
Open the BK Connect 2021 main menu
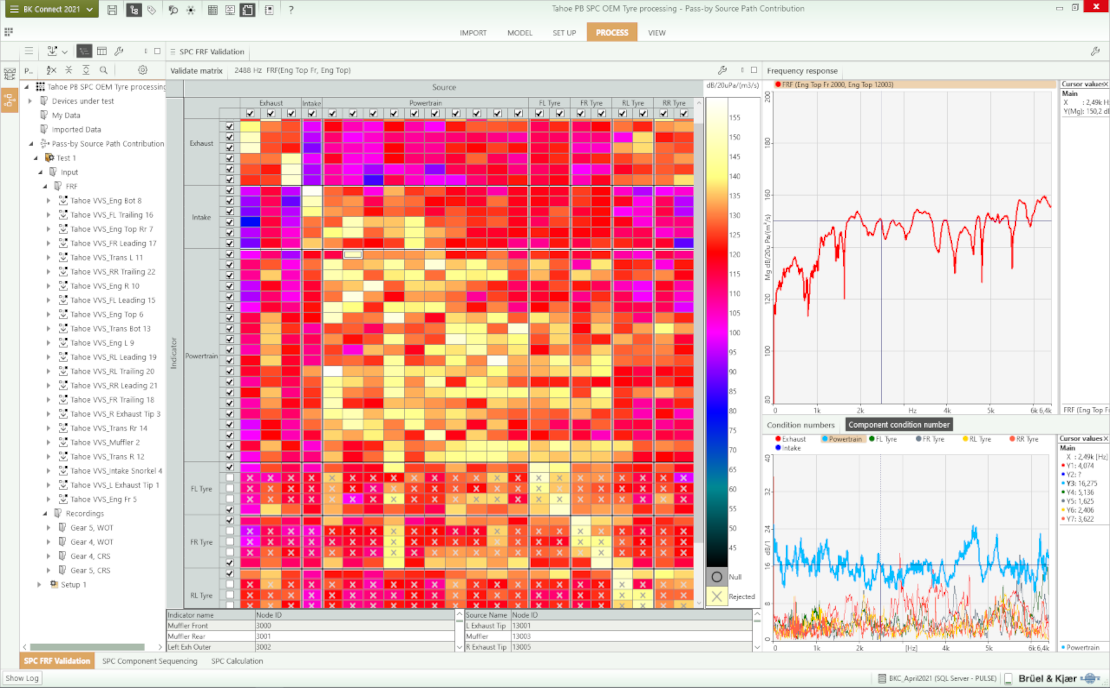coord(49,9)
